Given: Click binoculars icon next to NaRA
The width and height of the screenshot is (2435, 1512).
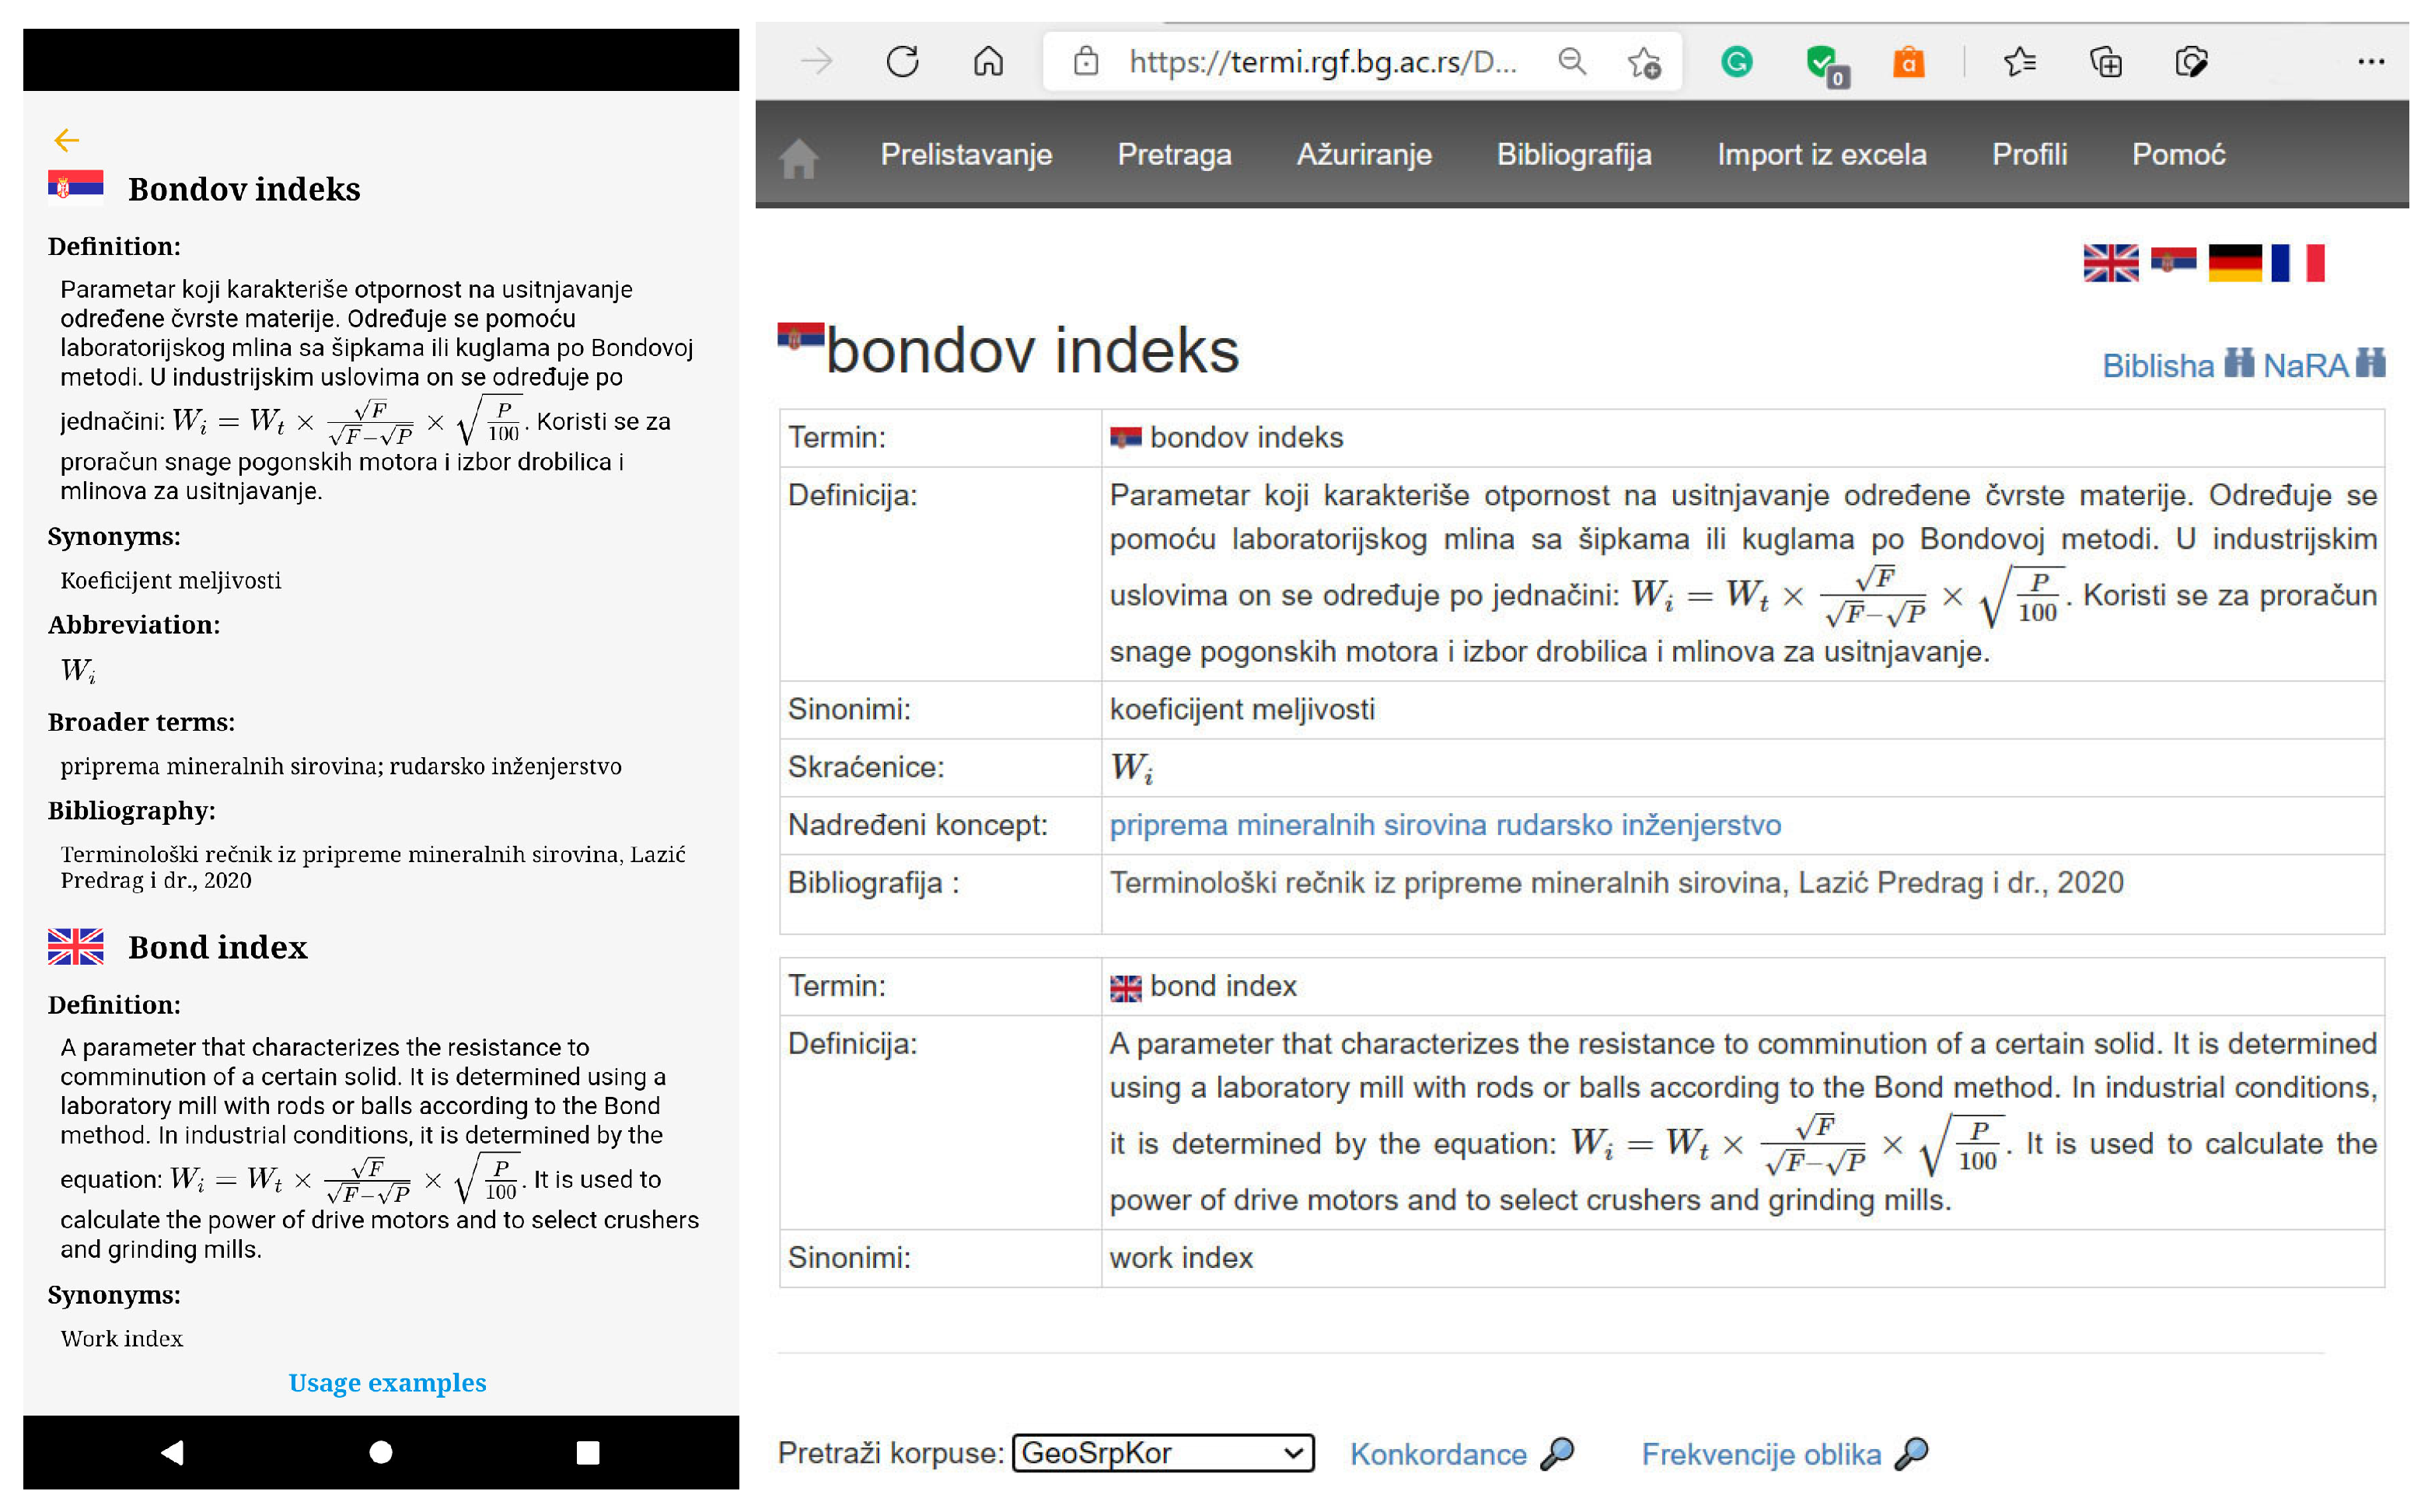Looking at the screenshot, I should point(2370,363).
